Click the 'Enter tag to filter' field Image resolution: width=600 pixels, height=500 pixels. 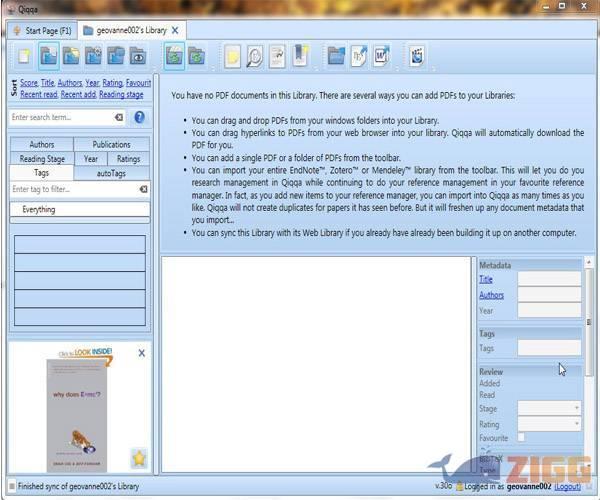(72, 188)
